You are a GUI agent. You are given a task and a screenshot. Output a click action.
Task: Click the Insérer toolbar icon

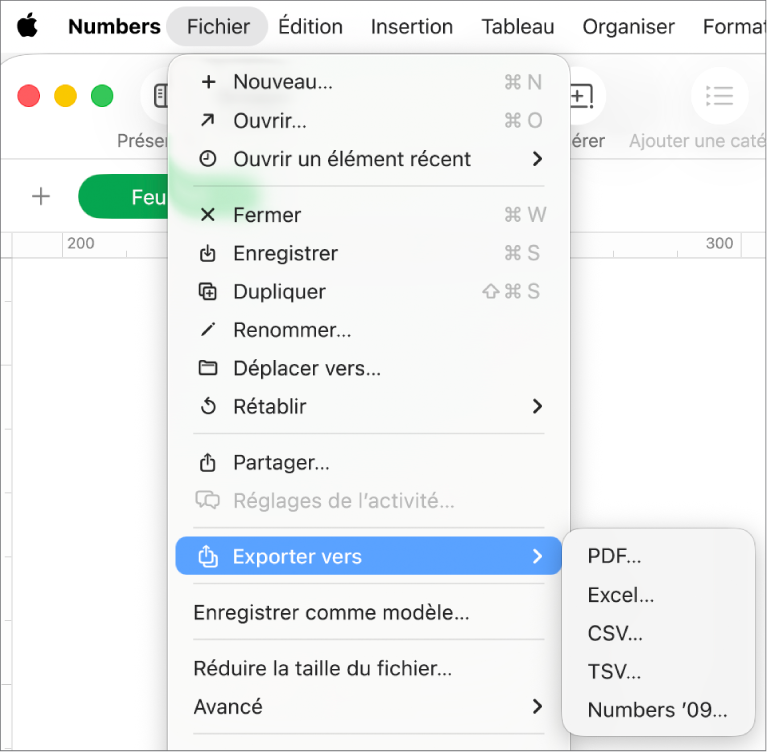click(583, 96)
